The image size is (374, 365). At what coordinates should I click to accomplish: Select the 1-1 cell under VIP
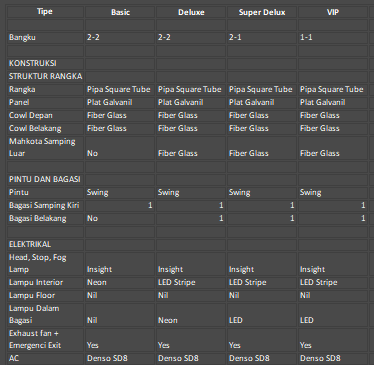(333, 37)
